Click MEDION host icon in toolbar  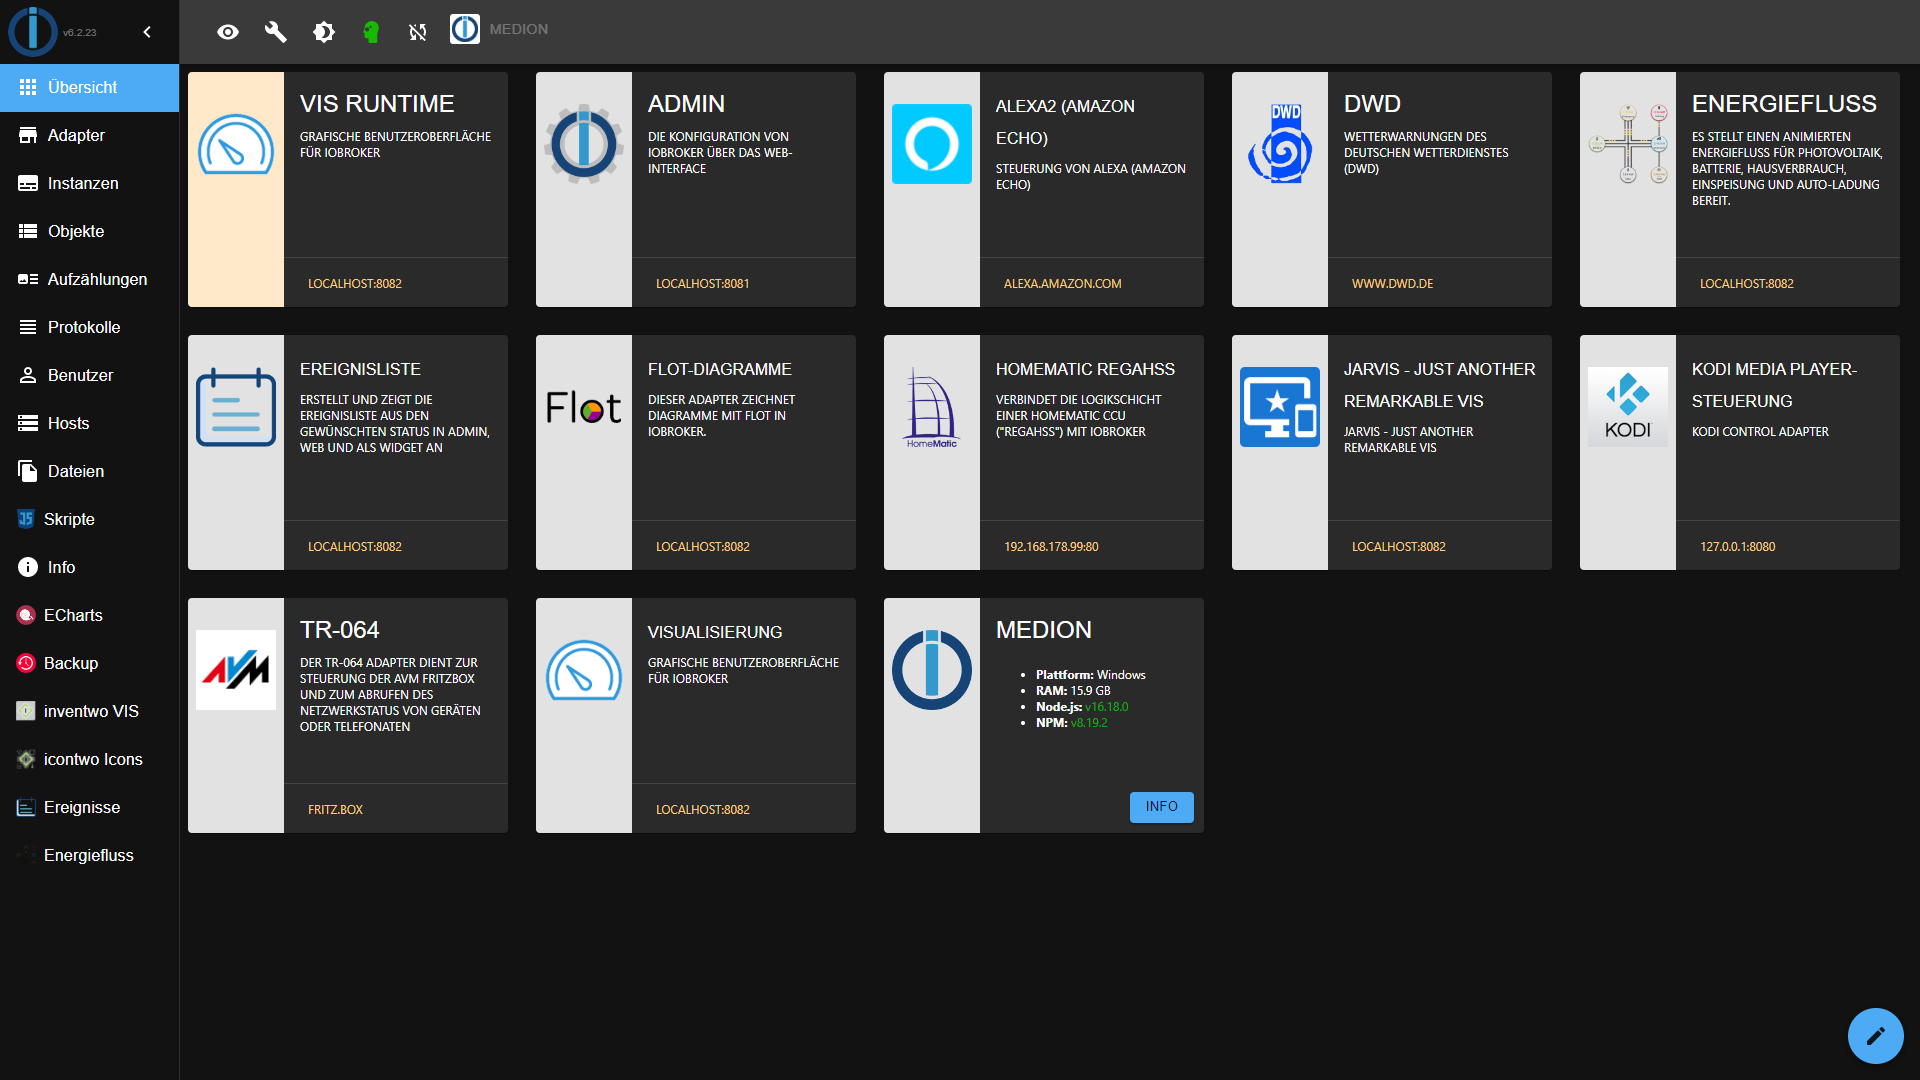coord(465,29)
